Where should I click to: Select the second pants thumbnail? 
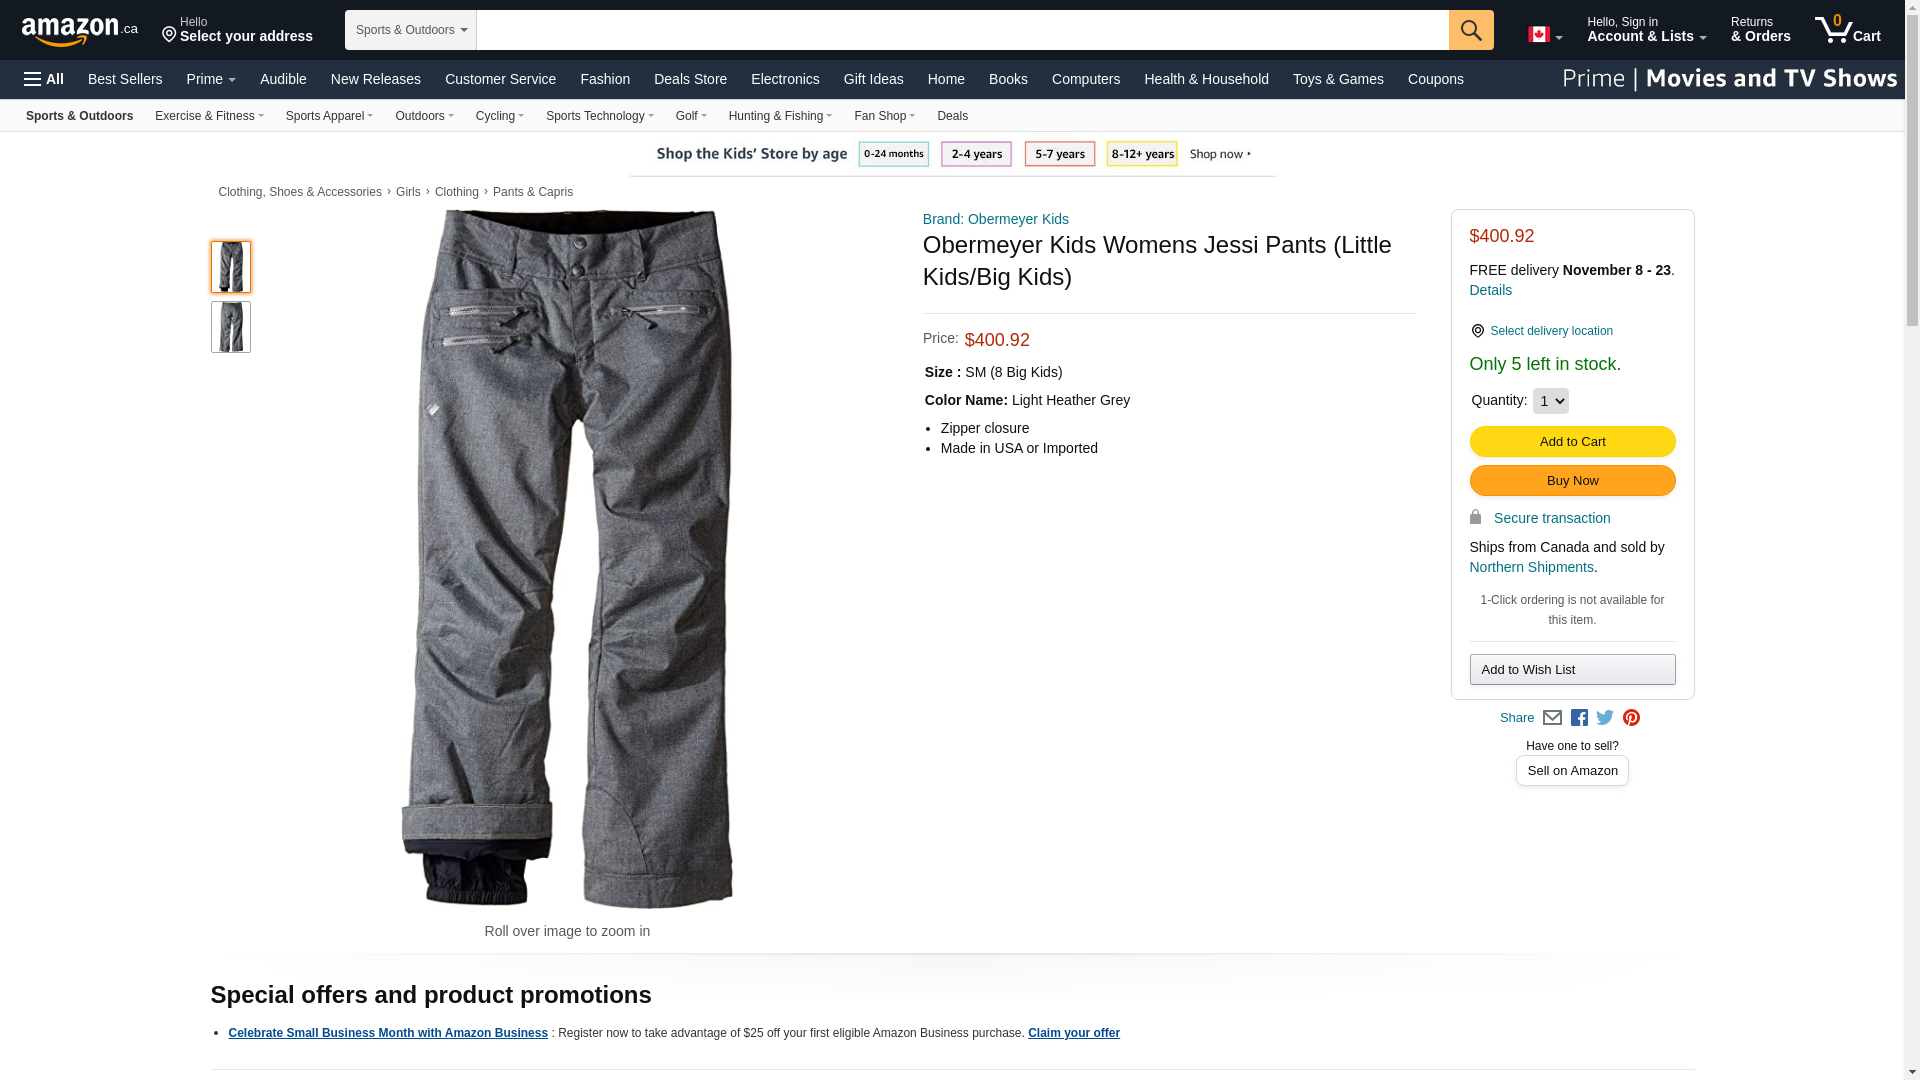pyautogui.click(x=231, y=327)
